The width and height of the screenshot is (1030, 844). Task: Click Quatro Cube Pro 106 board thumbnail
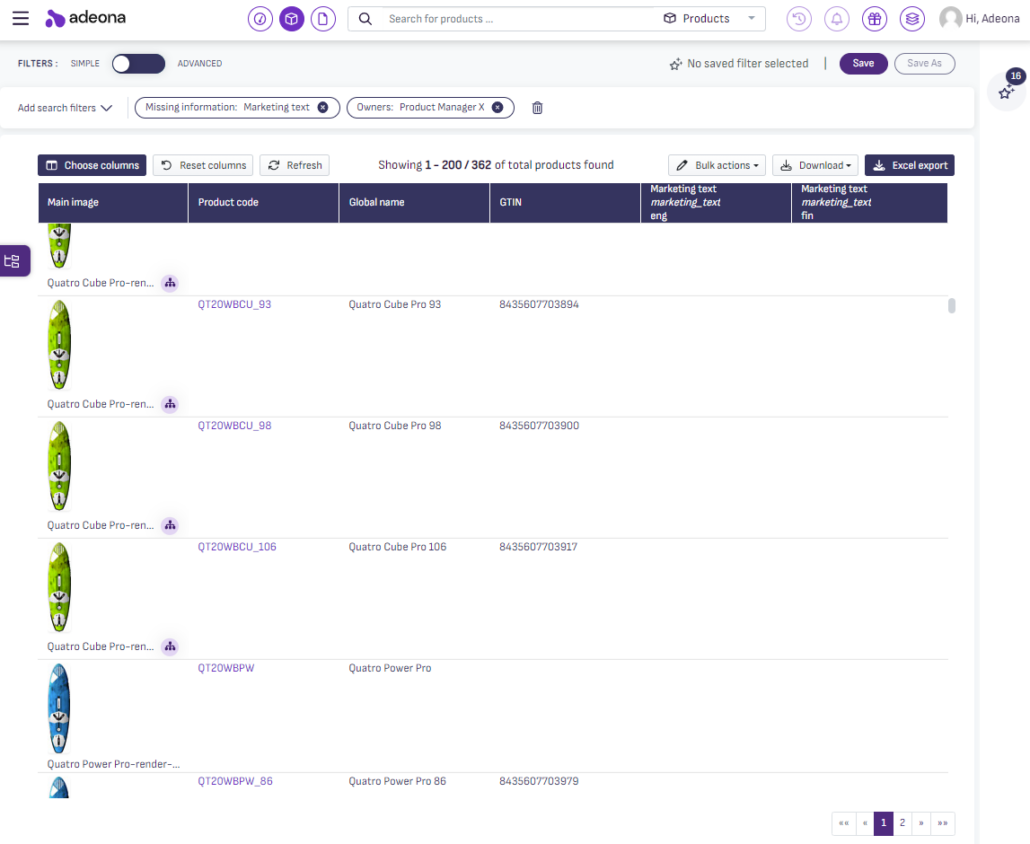(x=59, y=587)
